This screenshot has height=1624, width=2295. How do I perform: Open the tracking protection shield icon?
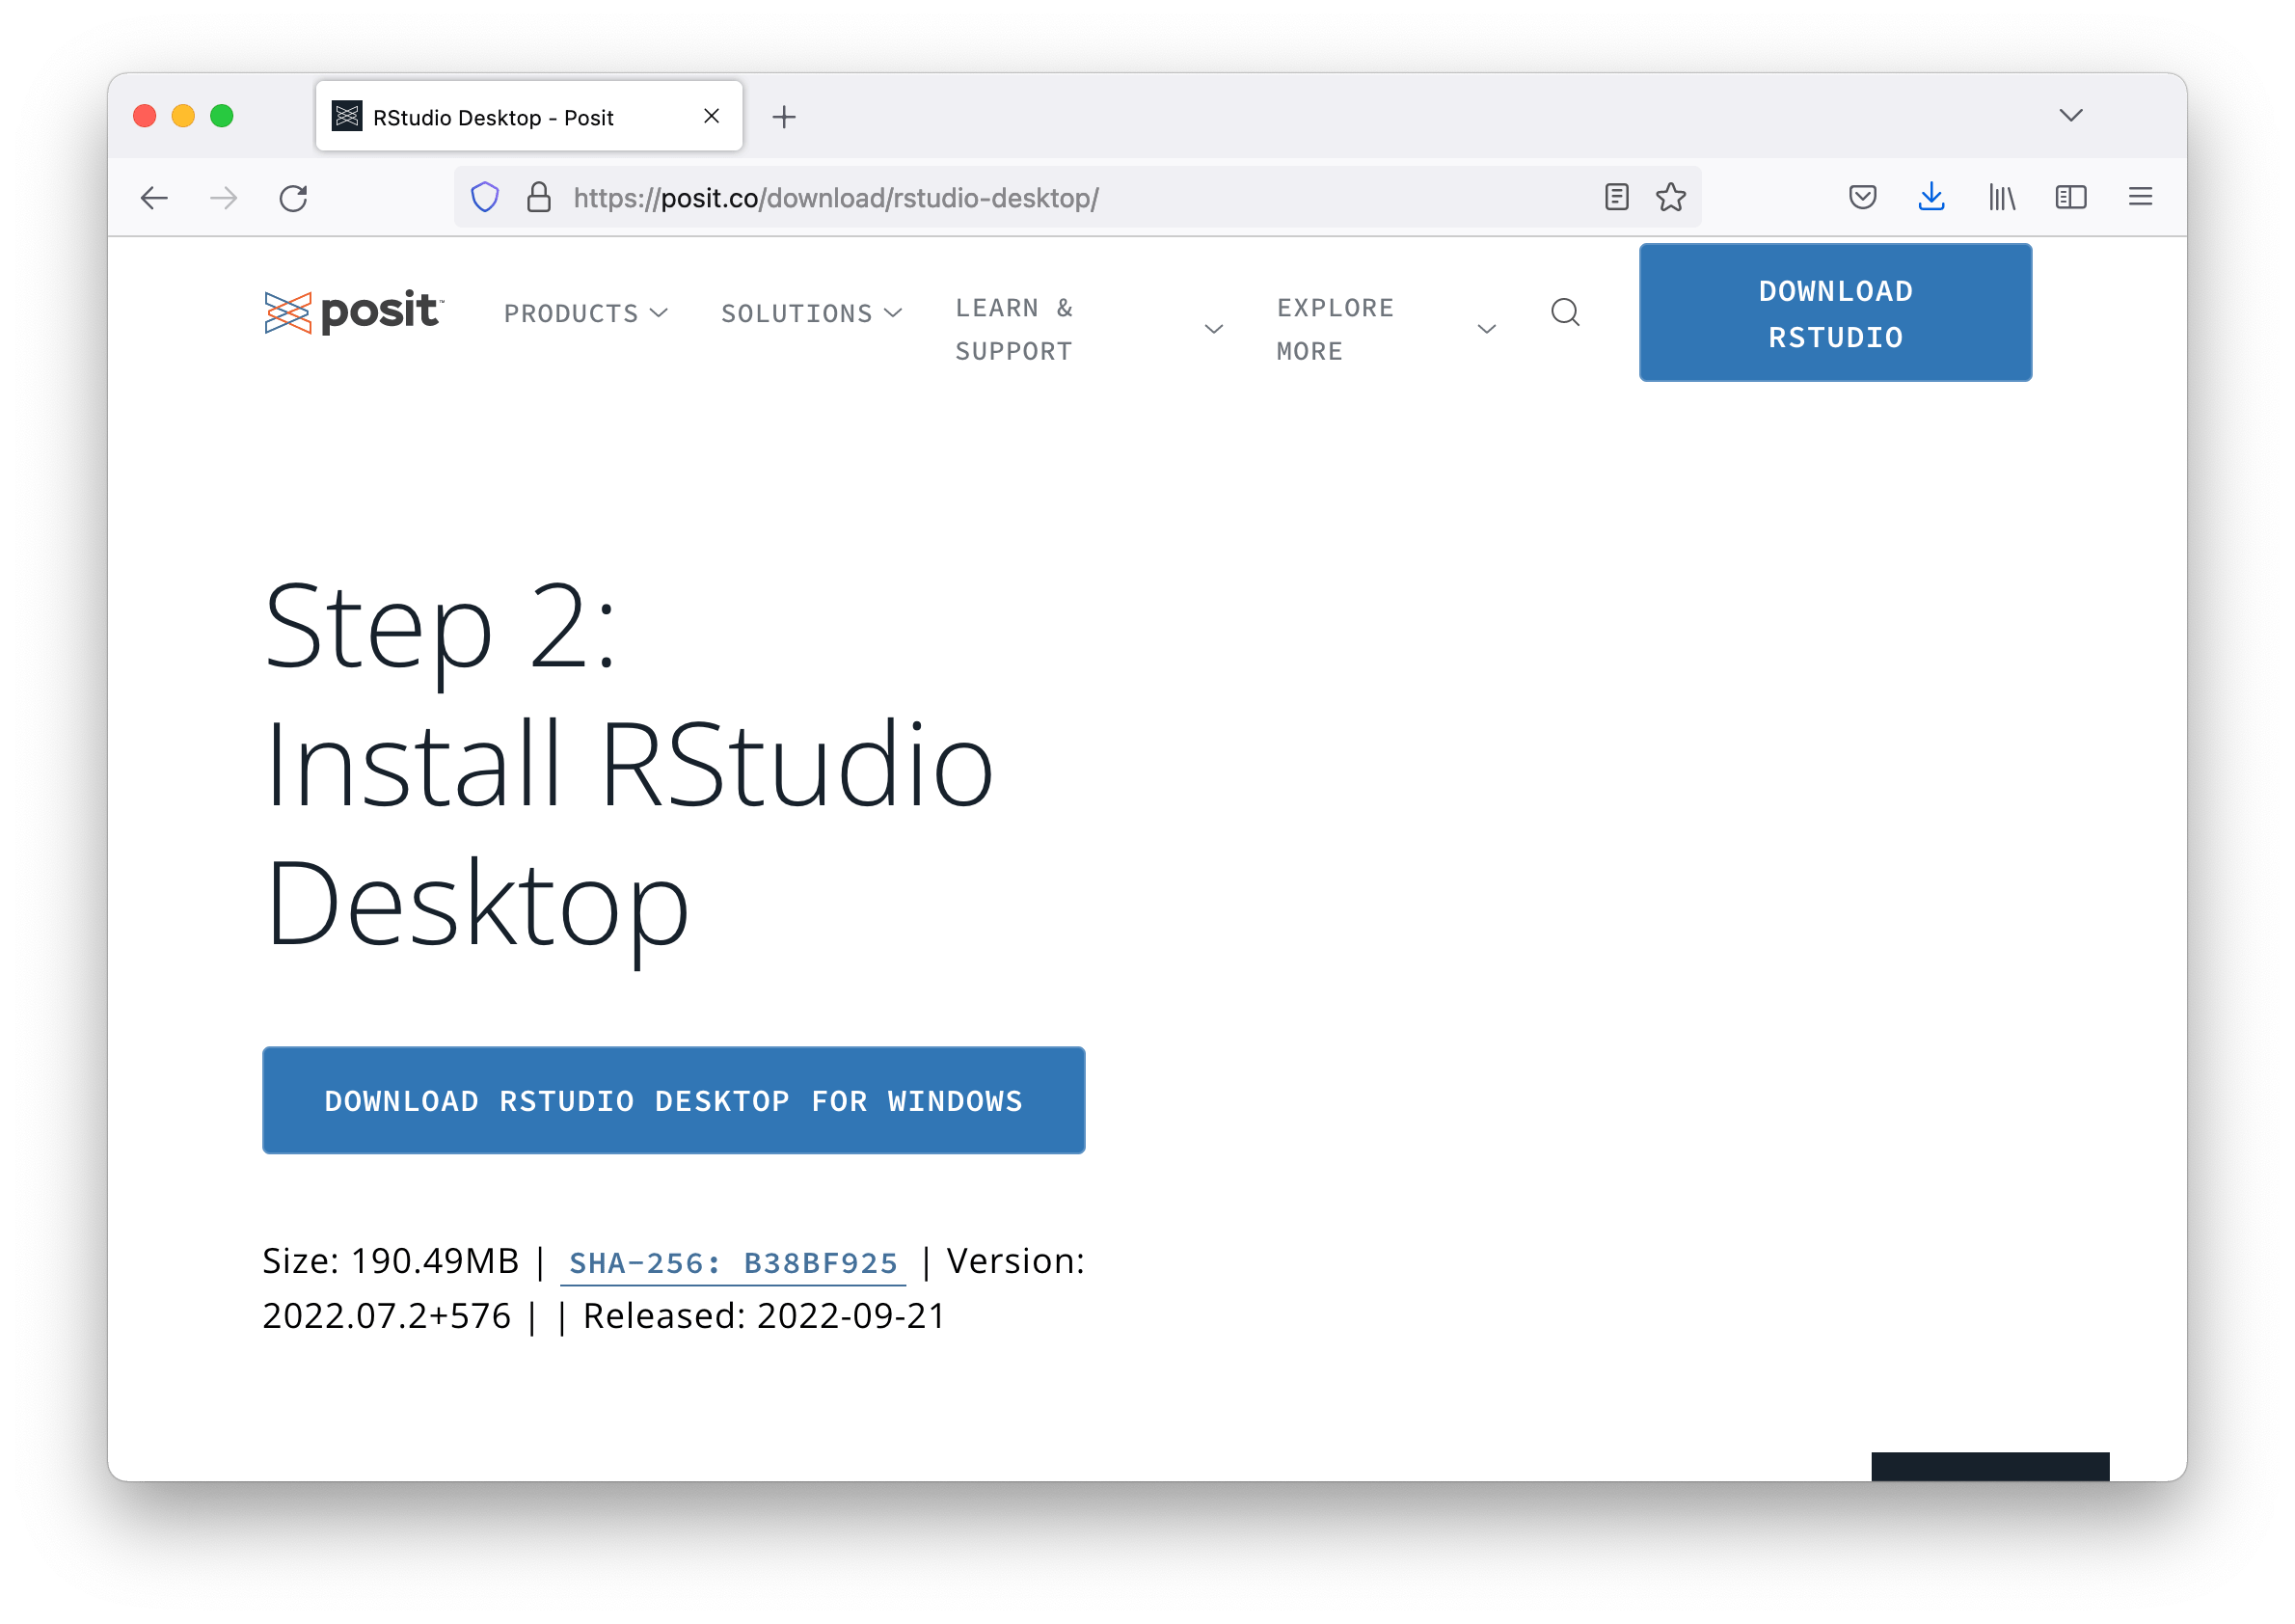[485, 197]
